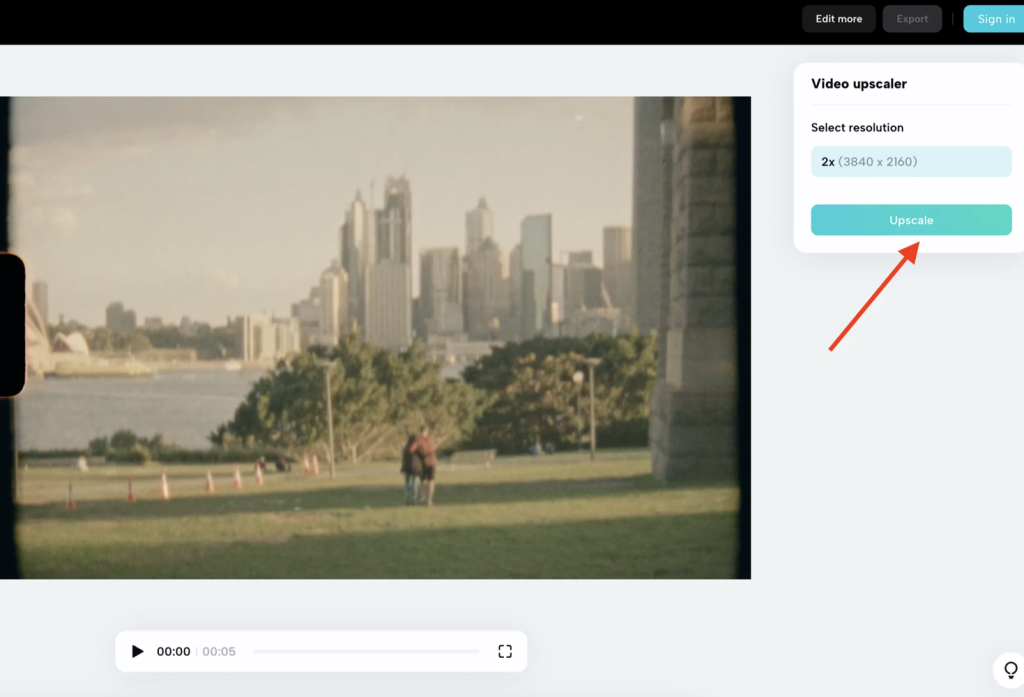Open the 2x resolution dropdown
1024x697 pixels.
[x=910, y=162]
